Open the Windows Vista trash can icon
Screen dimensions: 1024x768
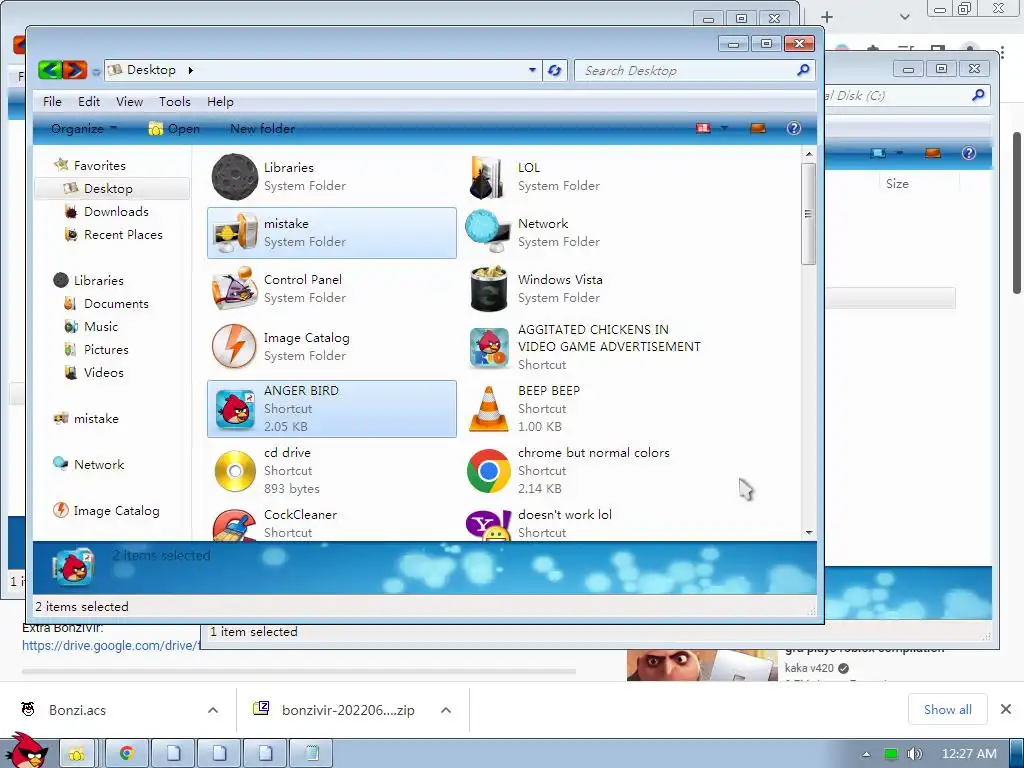[x=488, y=289]
